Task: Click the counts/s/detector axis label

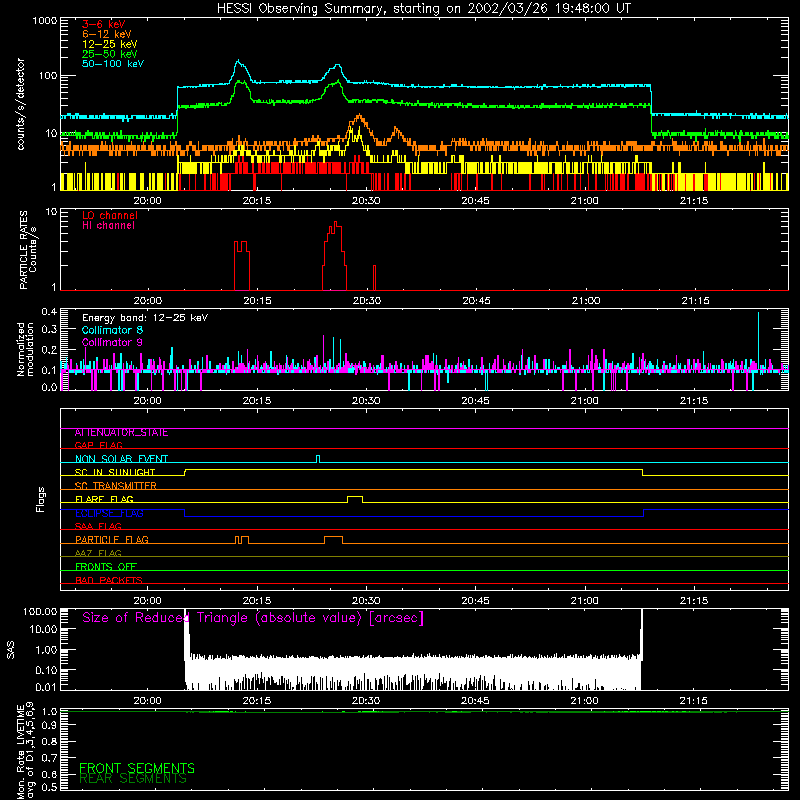Action: pos(21,104)
